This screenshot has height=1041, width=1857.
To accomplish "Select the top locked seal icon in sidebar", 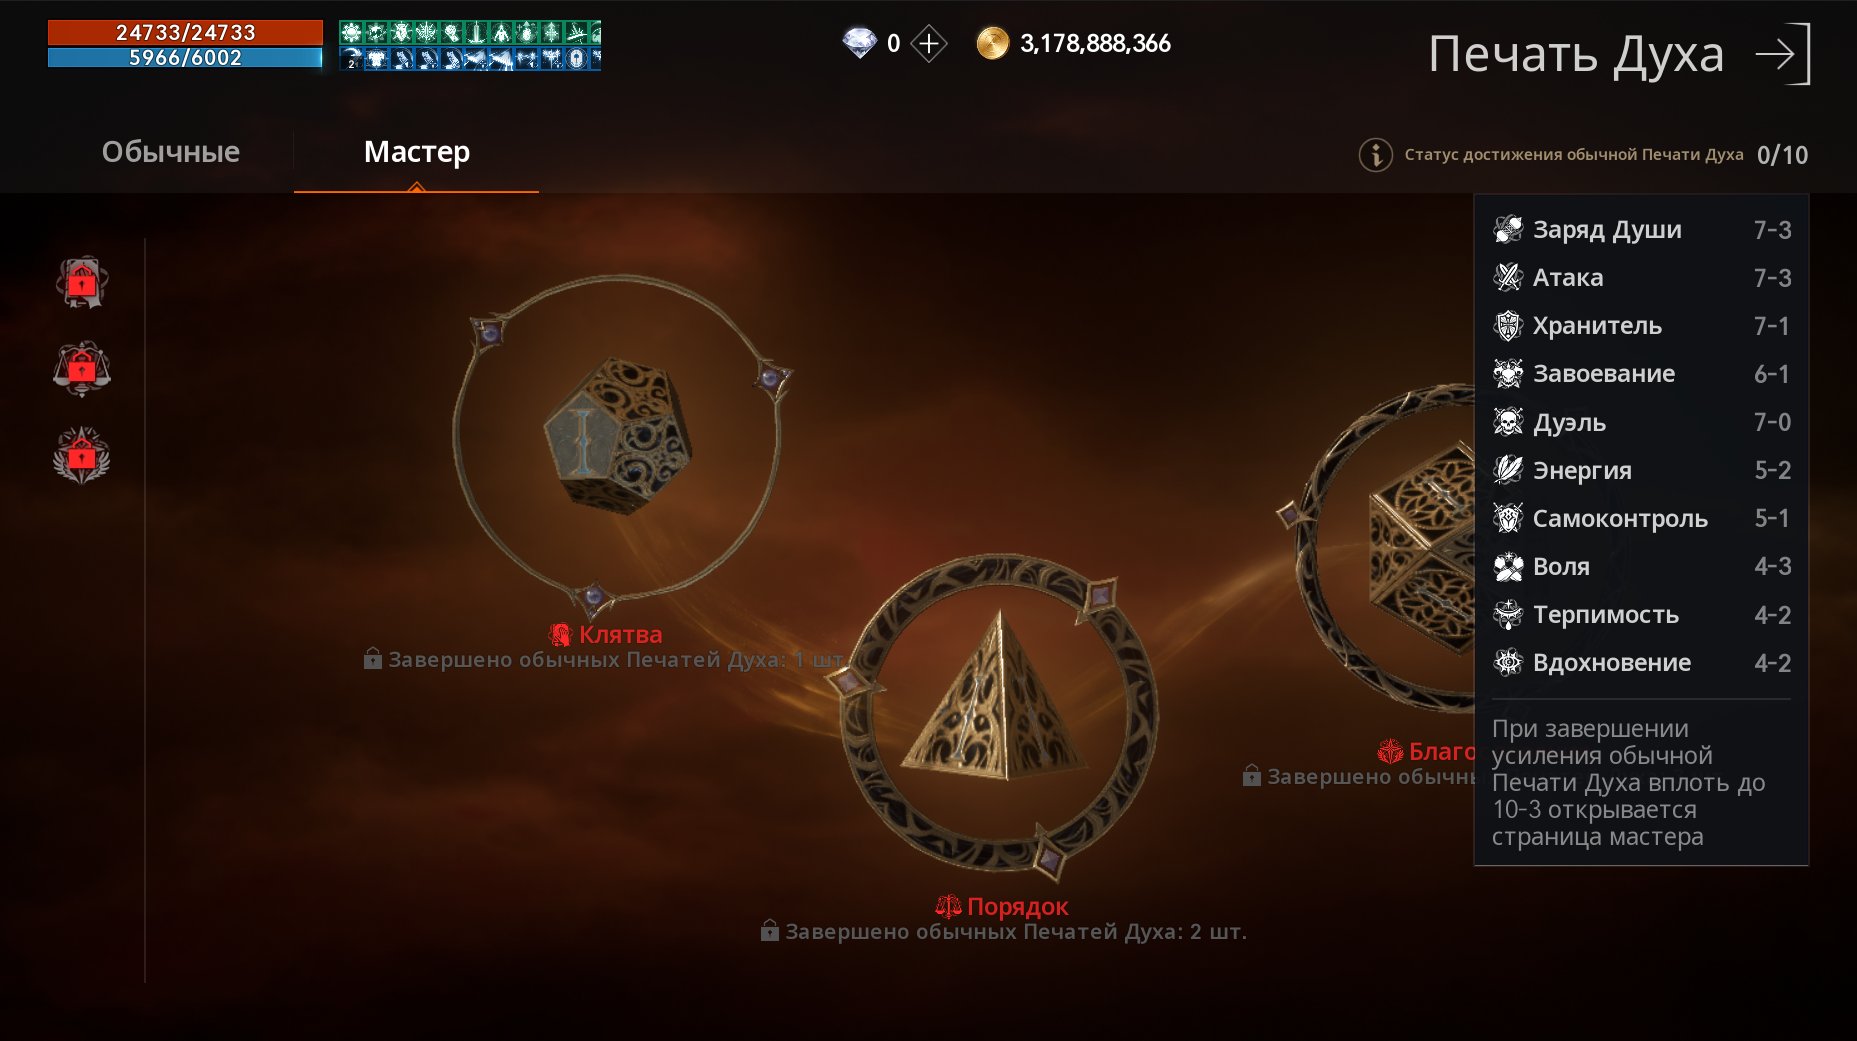I will pos(82,282).
